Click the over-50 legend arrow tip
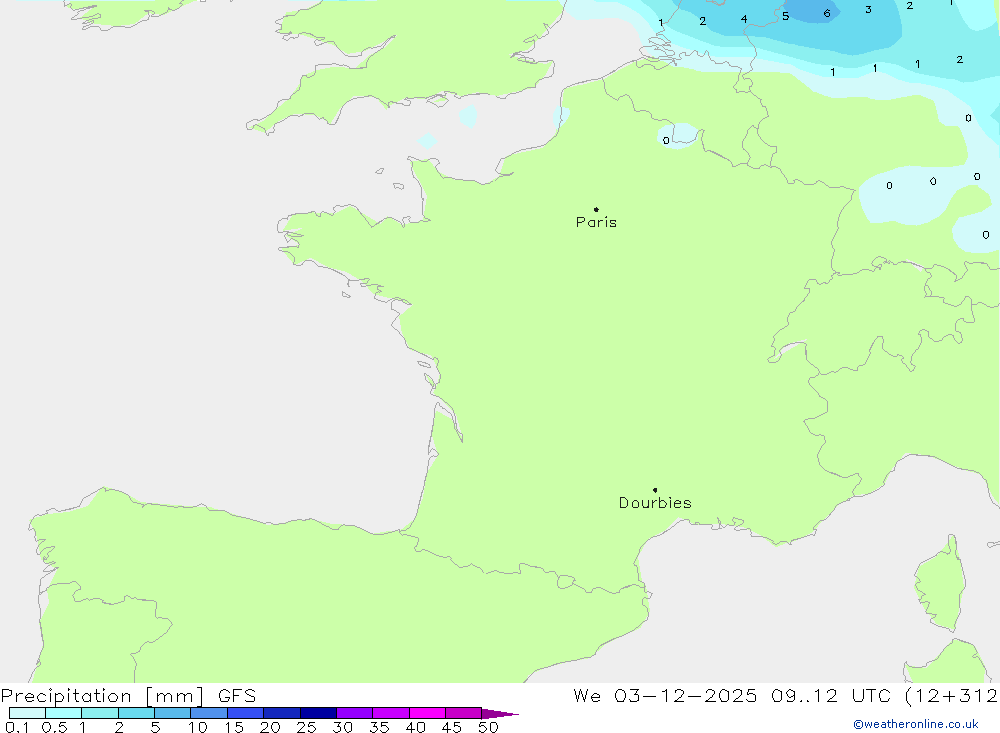This screenshot has width=1000, height=733. click(501, 713)
